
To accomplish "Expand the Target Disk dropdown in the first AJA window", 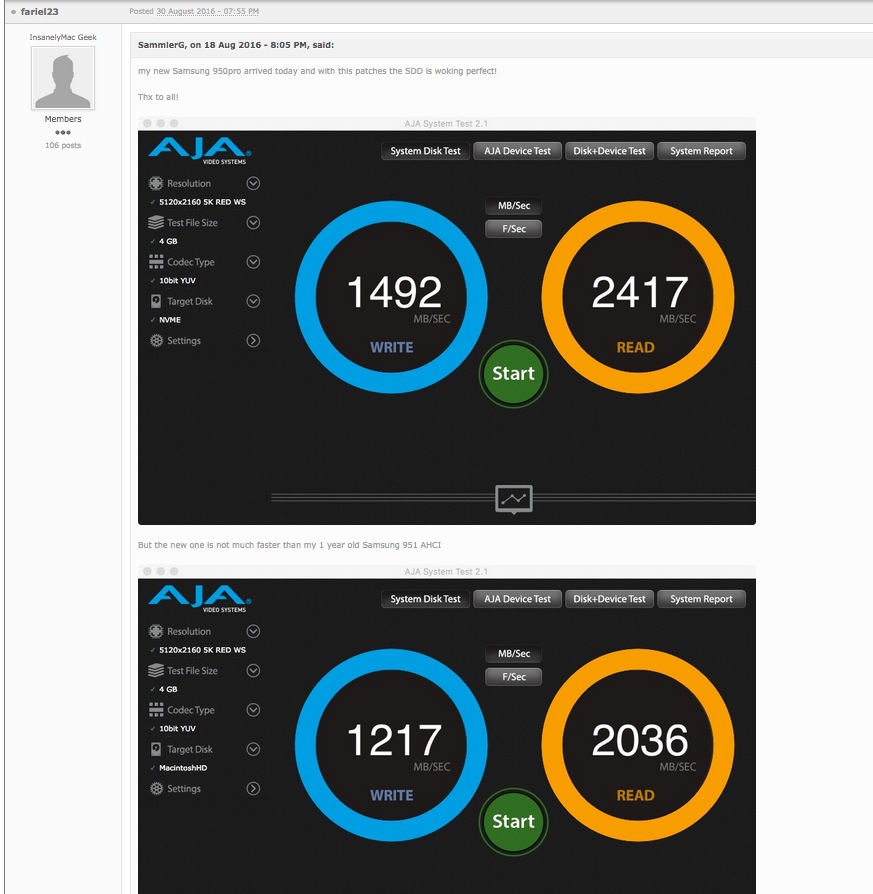I will click(x=253, y=301).
